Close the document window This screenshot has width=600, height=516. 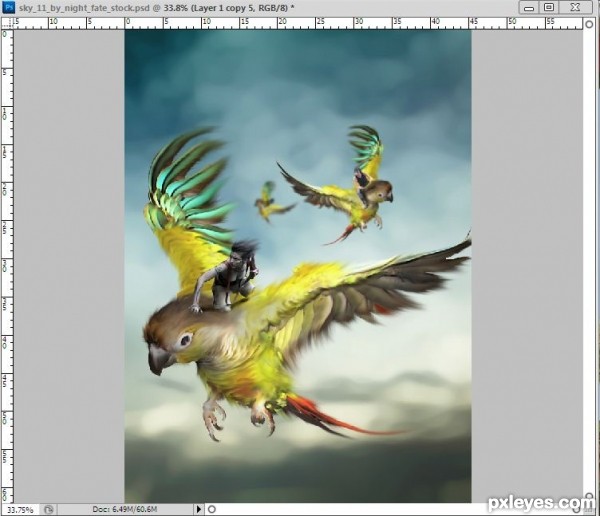tap(575, 7)
